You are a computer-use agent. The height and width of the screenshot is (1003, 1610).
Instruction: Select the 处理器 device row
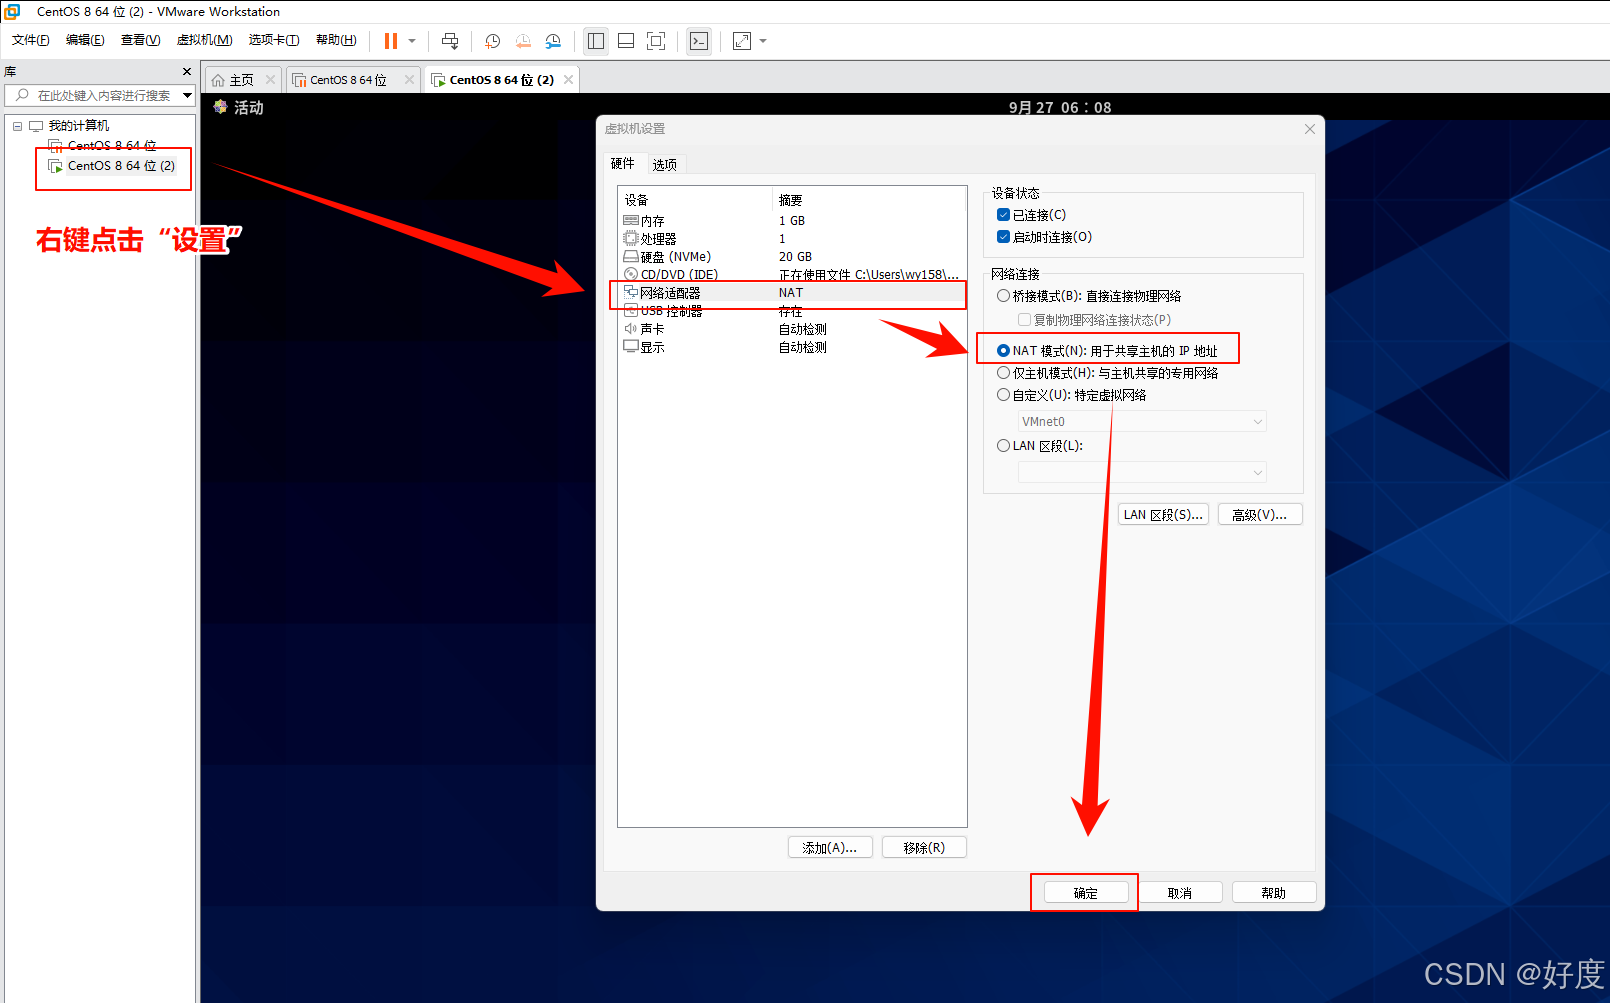click(x=792, y=238)
